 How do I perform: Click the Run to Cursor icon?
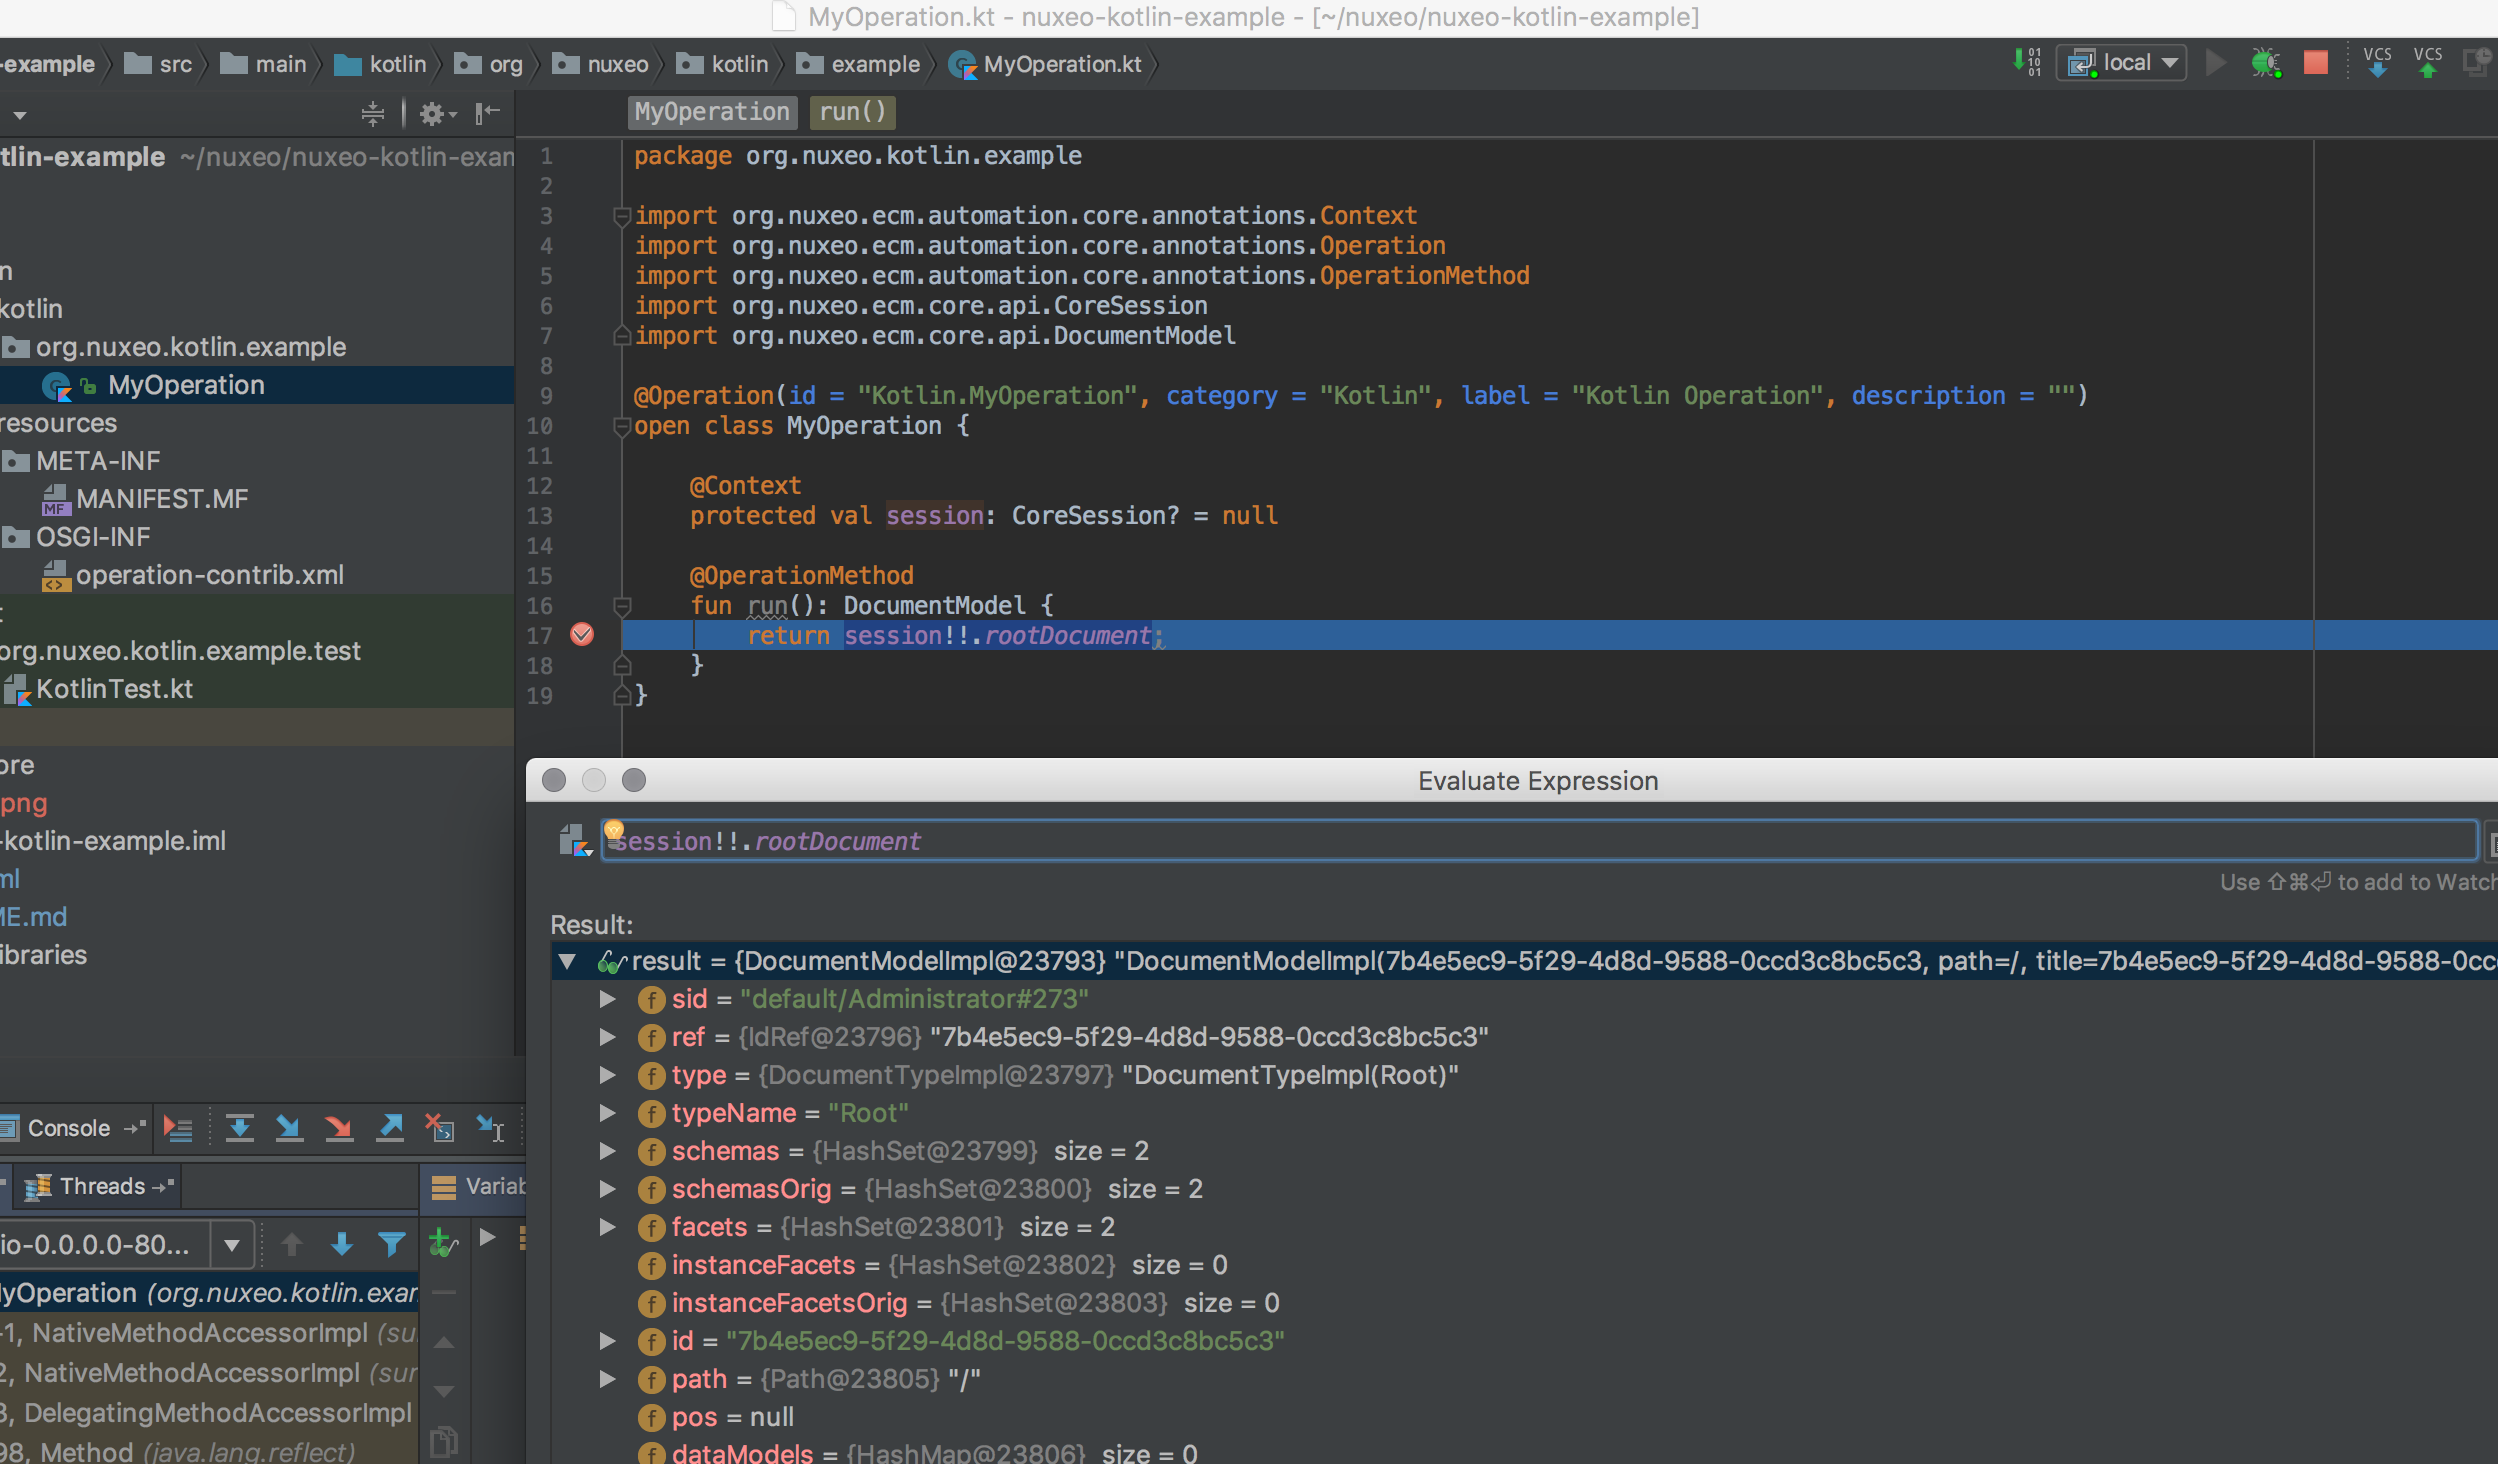[490, 1128]
